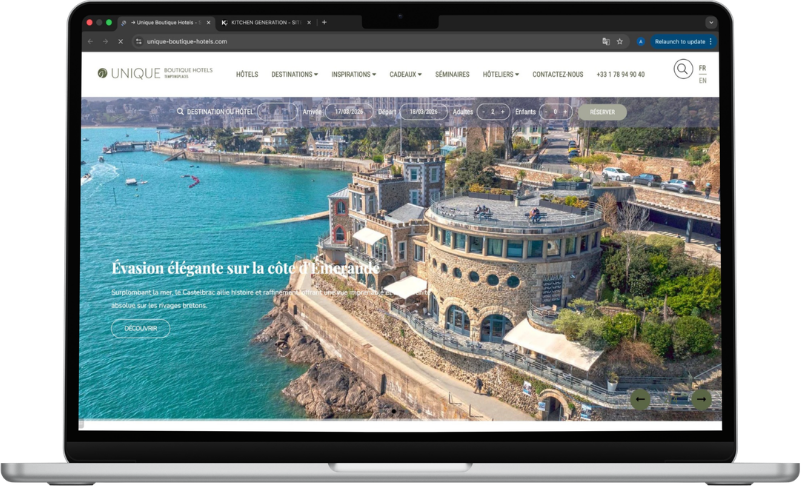Screen dimensions: 802x487
Task: Stop page loading with X button
Action: (119, 41)
